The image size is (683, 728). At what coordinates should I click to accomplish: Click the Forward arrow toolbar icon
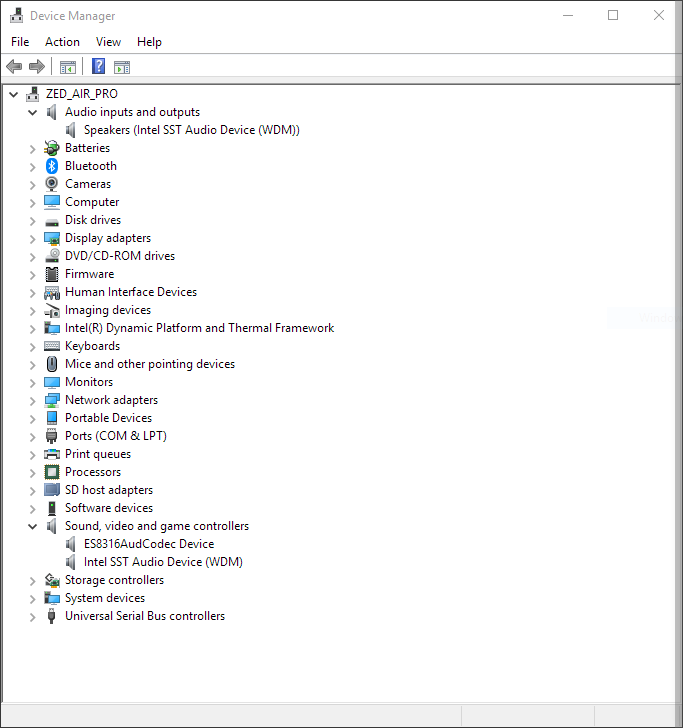[37, 67]
